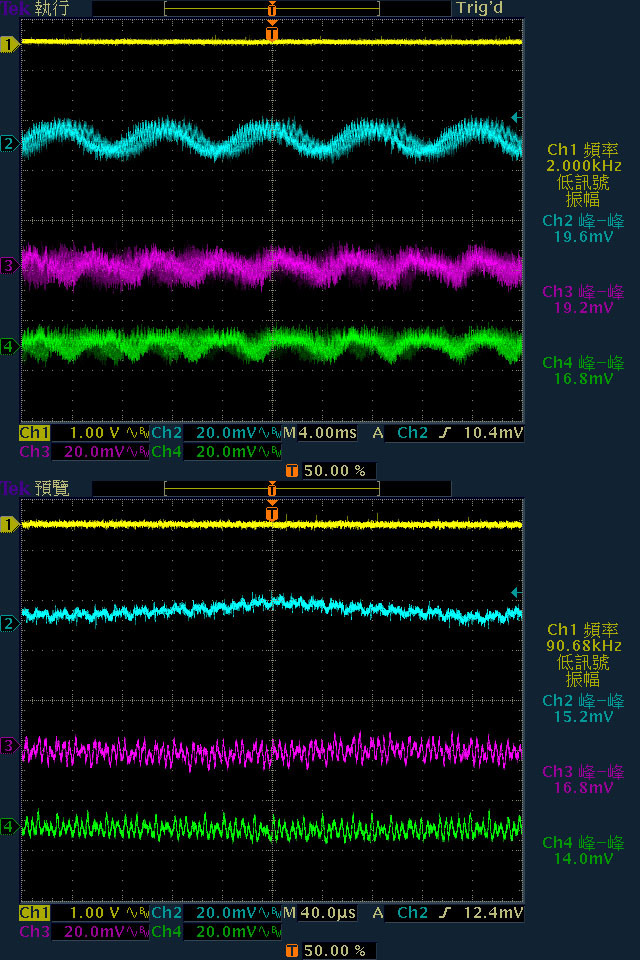Click Tek logo next to 預覽
The image size is (640, 960).
click(15, 488)
